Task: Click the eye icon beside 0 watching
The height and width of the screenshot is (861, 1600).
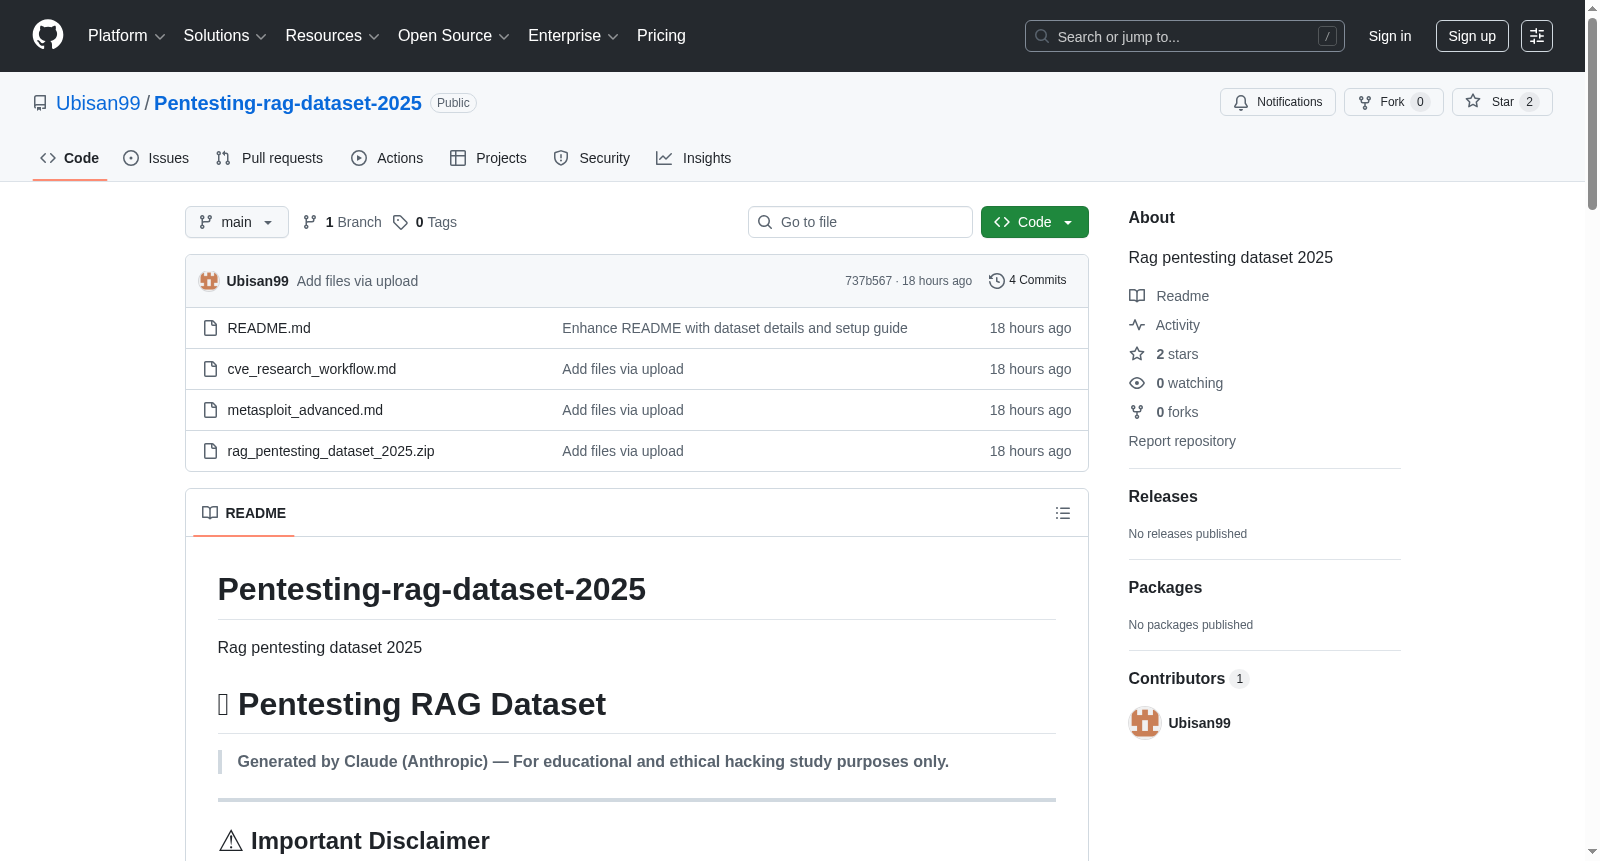Action: [1137, 383]
